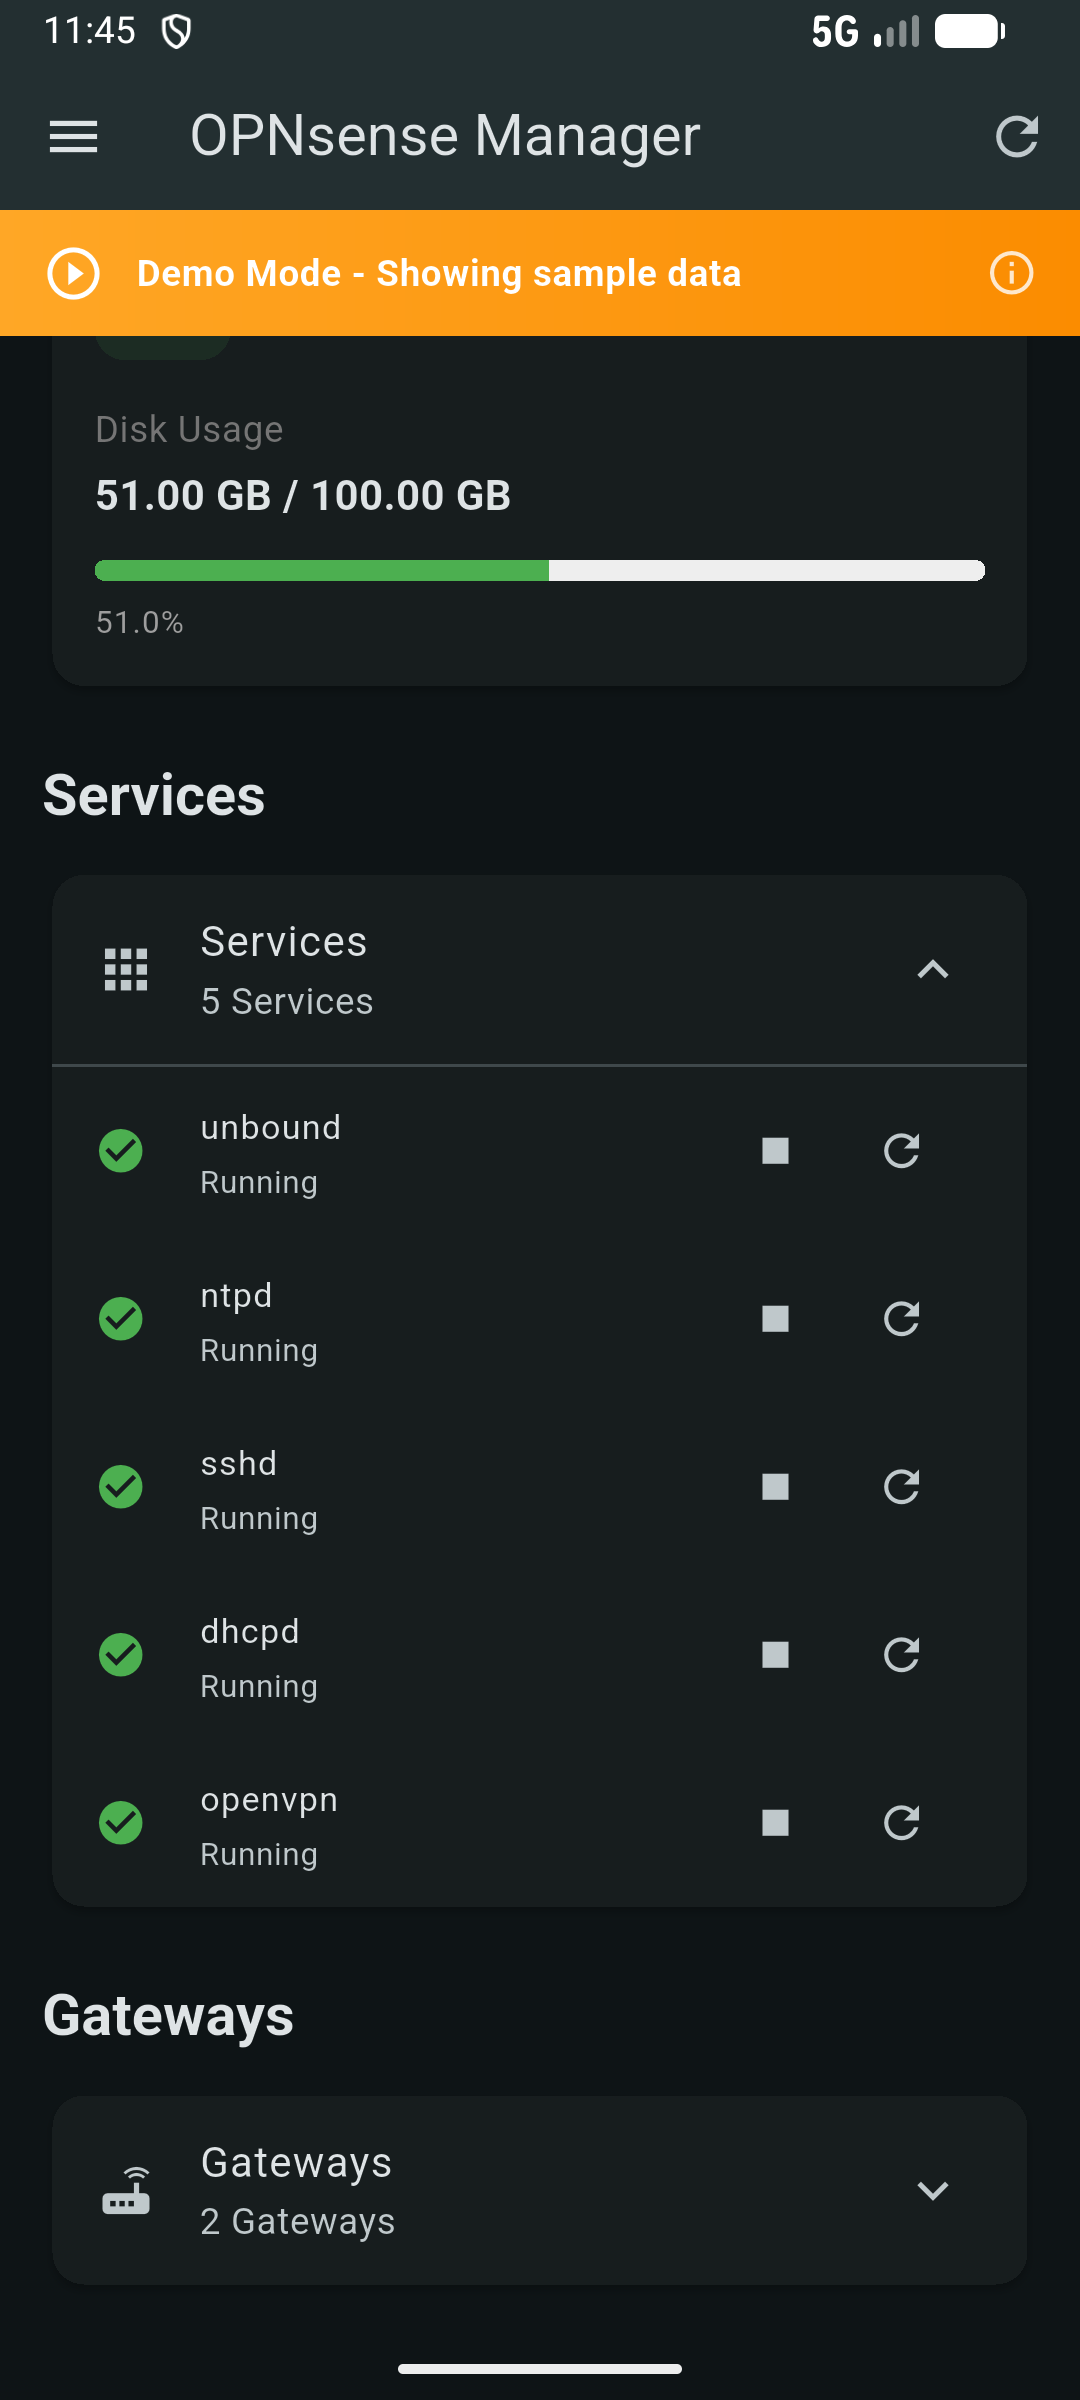Tap the Gateways router icon

[x=126, y=2191]
